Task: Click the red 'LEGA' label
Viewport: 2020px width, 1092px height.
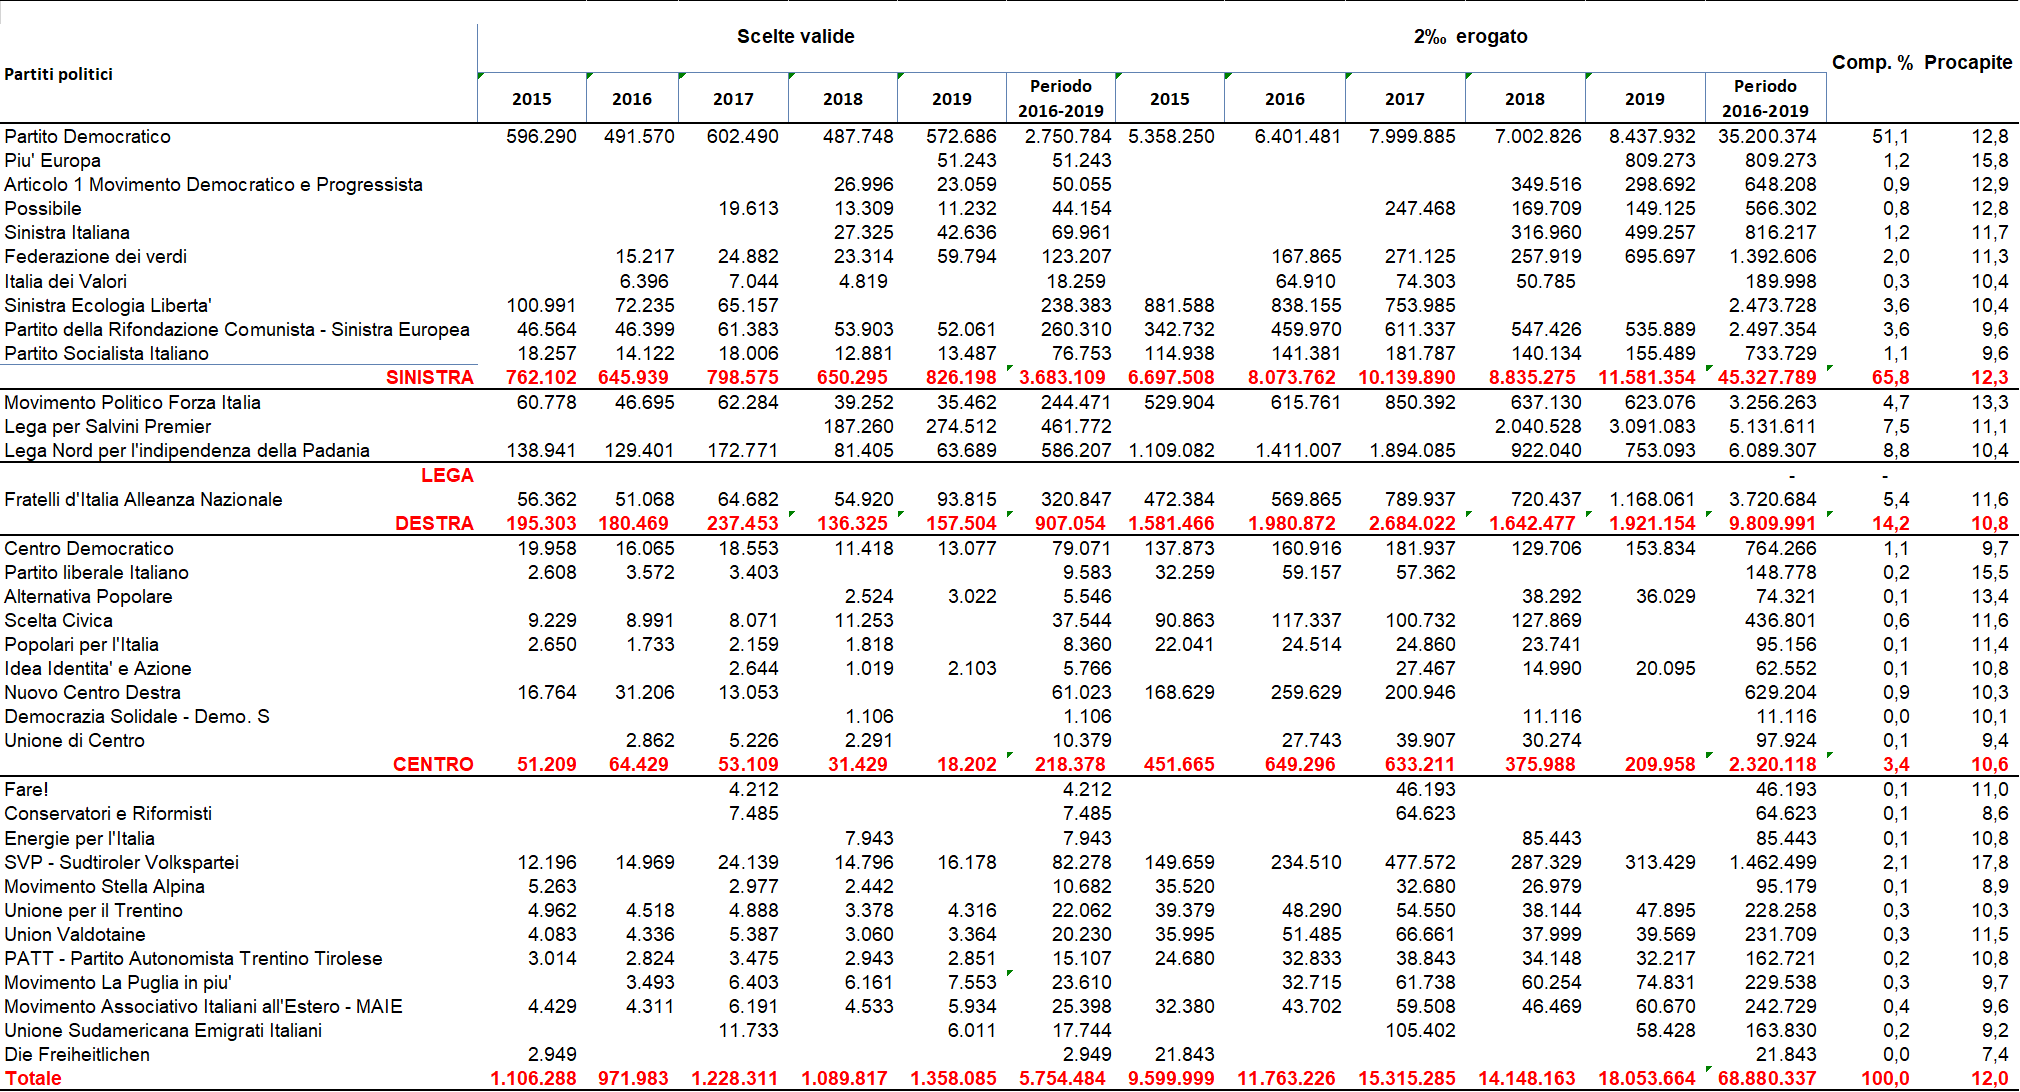Action: point(447,475)
